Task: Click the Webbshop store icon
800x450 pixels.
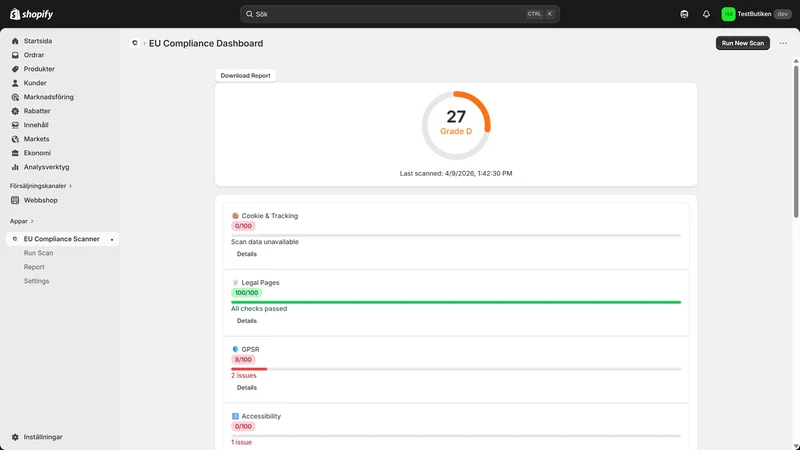Action: (x=15, y=200)
